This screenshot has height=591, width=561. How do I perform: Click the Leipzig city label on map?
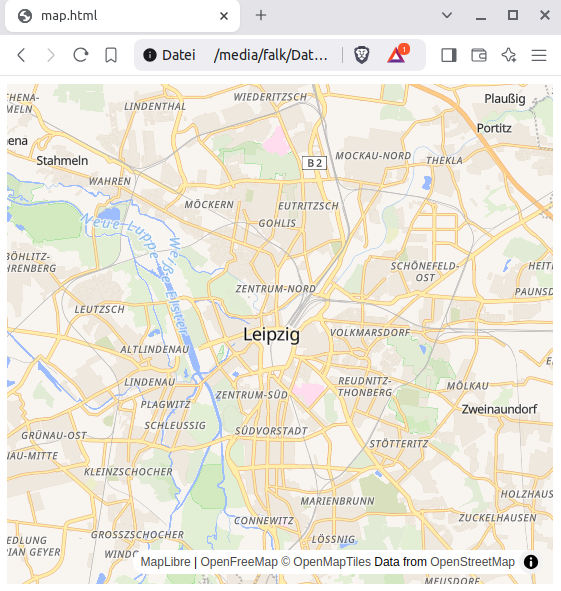(x=271, y=335)
